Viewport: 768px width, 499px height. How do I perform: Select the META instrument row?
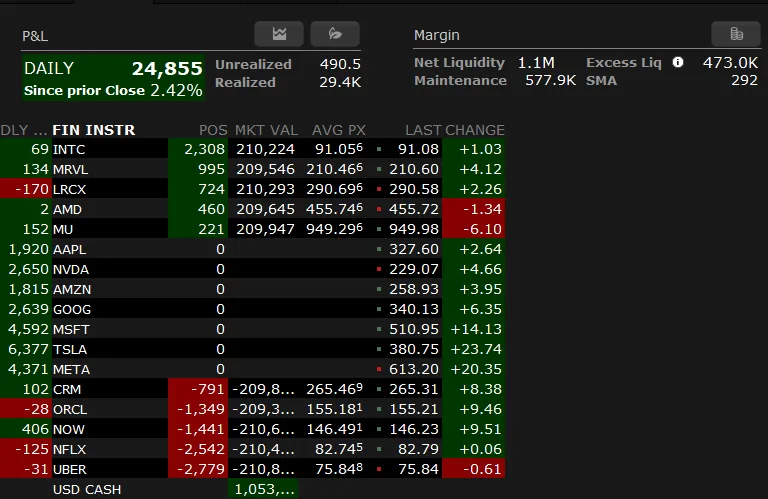pyautogui.click(x=252, y=369)
